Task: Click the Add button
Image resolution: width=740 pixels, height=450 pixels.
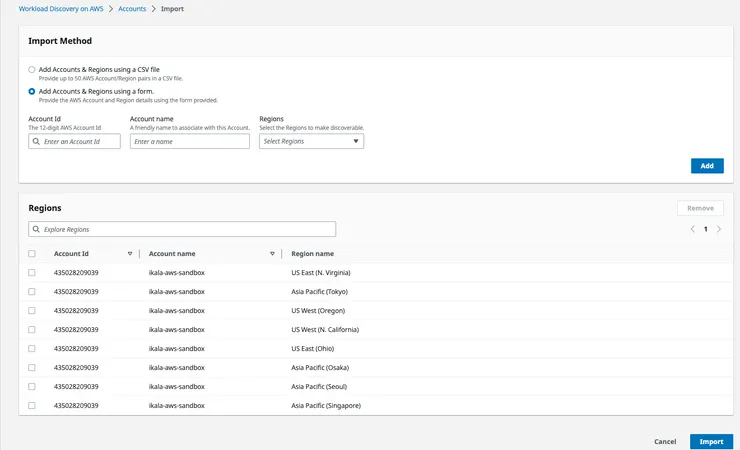Action: [707, 166]
